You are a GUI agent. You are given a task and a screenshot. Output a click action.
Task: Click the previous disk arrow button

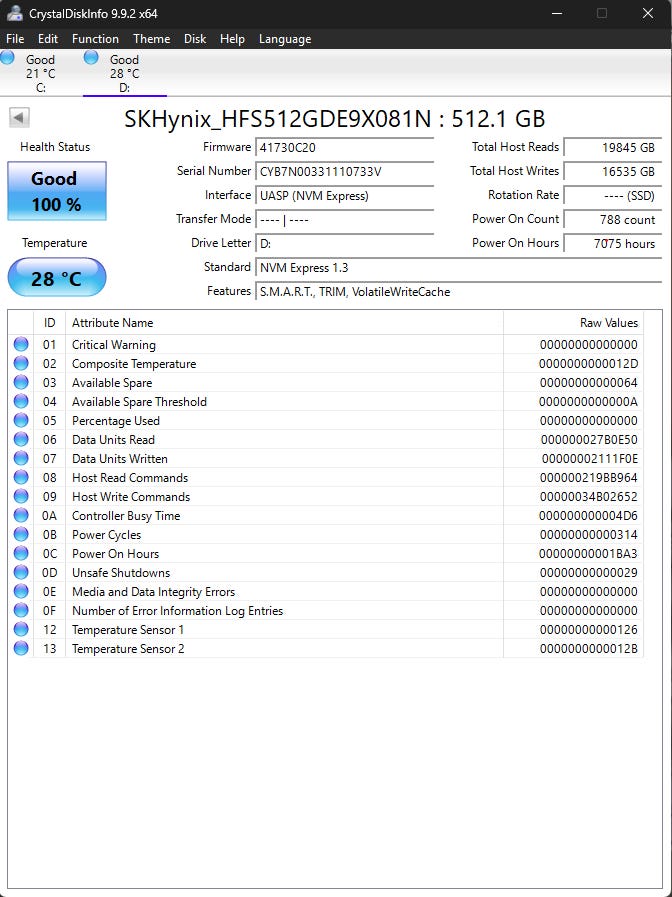pyautogui.click(x=19, y=118)
